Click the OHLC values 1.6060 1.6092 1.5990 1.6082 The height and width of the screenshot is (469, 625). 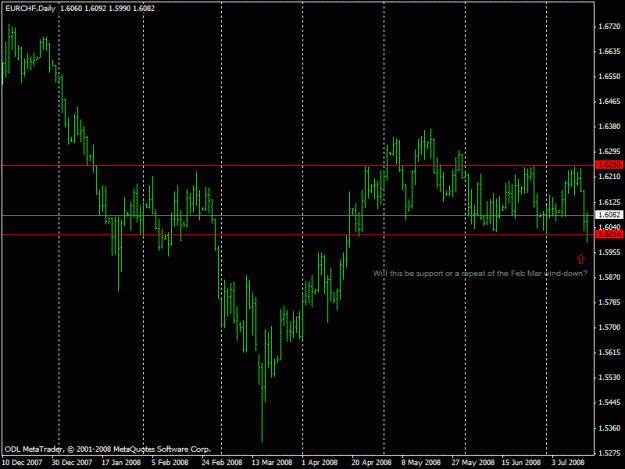click(107, 8)
